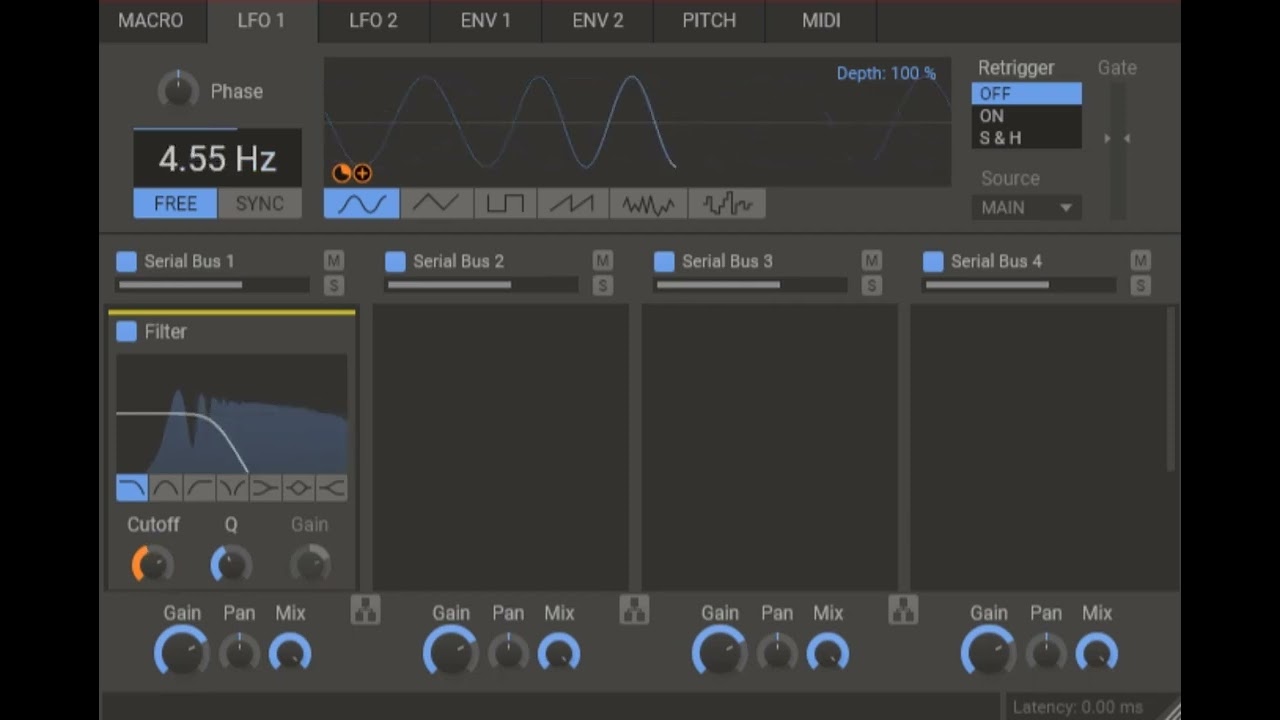Select the sawtooth wave LFO shape
The image size is (1280, 720).
(572, 204)
